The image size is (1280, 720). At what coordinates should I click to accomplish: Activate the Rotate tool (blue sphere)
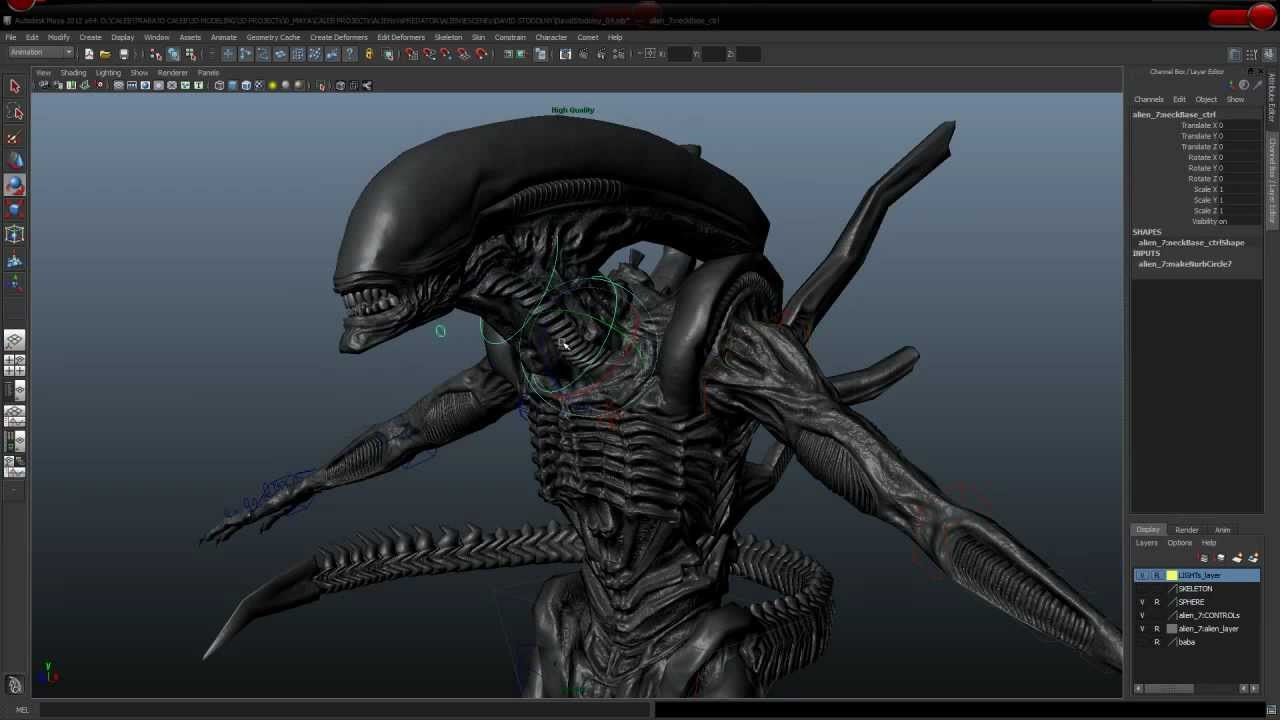click(x=14, y=185)
